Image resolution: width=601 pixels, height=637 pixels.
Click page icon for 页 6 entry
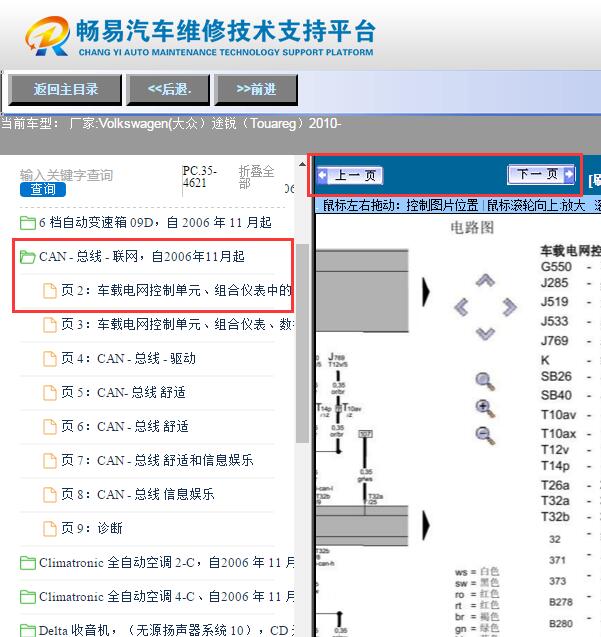pos(50,427)
